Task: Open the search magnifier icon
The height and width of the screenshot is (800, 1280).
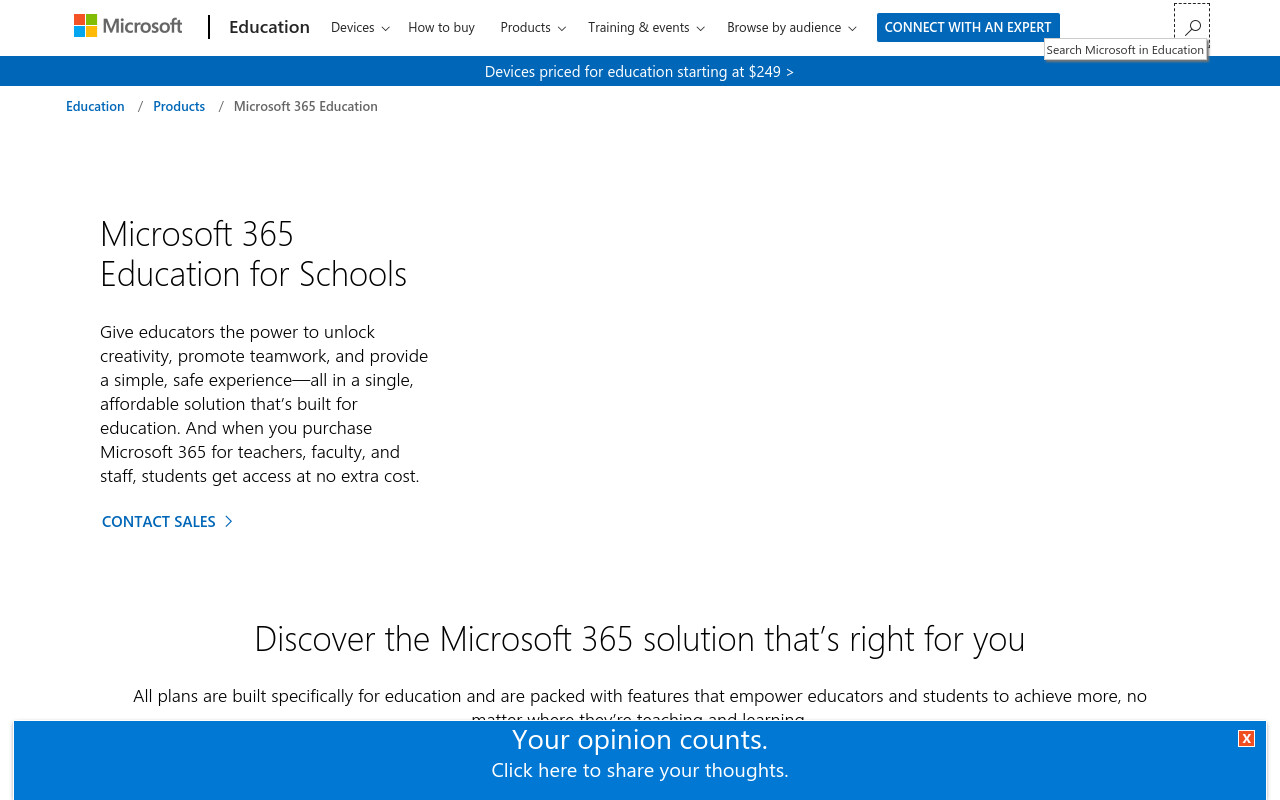Action: tap(1192, 27)
